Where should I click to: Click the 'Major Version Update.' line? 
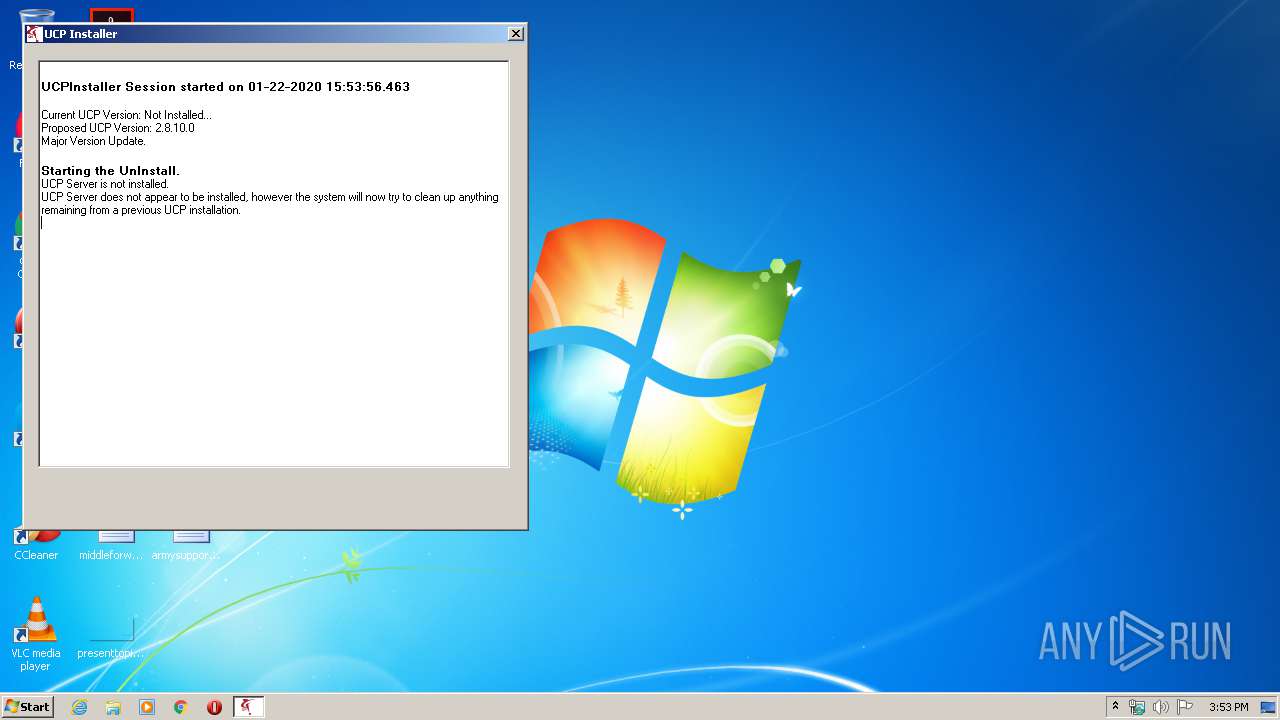coord(93,141)
